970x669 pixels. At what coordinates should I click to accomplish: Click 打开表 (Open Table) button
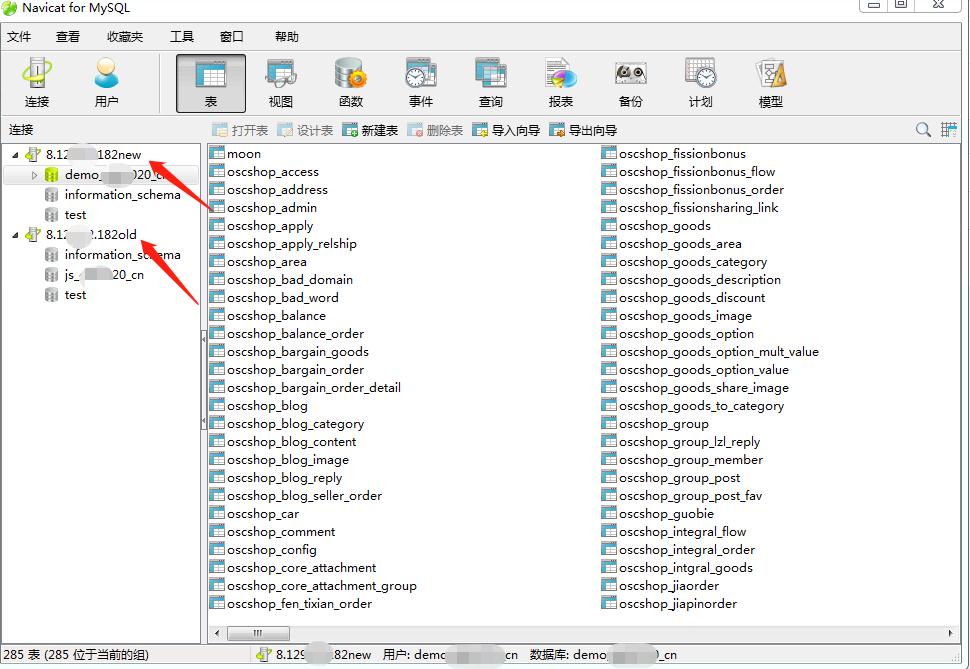point(240,130)
